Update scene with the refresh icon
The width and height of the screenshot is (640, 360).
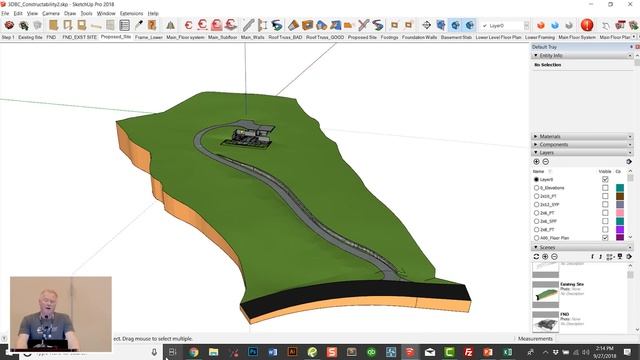pyautogui.click(x=536, y=256)
